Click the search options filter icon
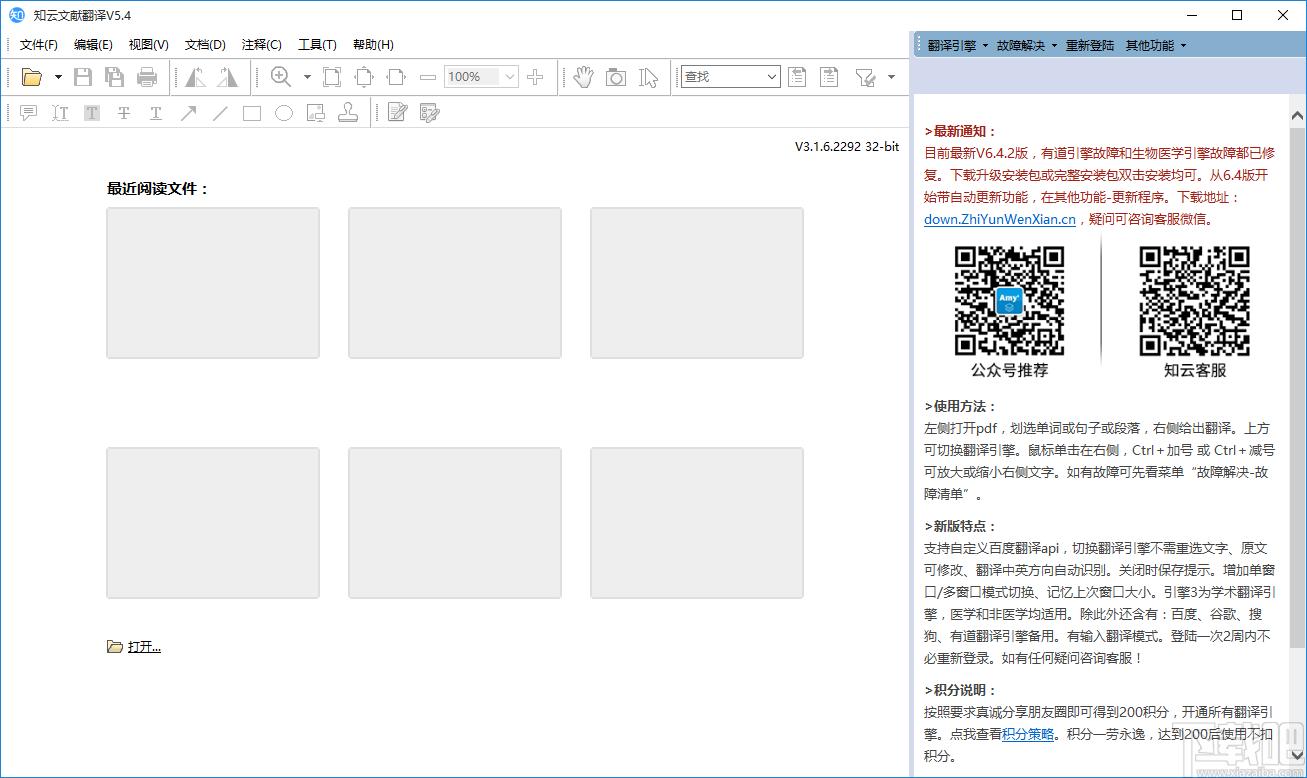The image size is (1307, 778). coord(865,77)
